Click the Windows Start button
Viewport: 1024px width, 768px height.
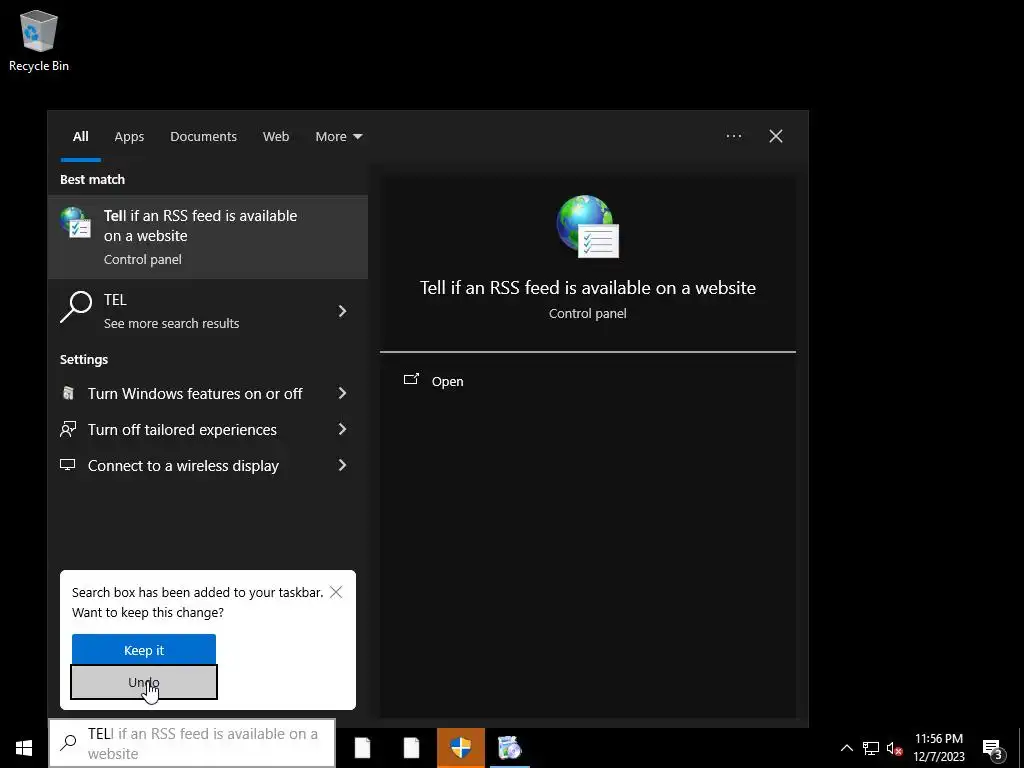24,747
